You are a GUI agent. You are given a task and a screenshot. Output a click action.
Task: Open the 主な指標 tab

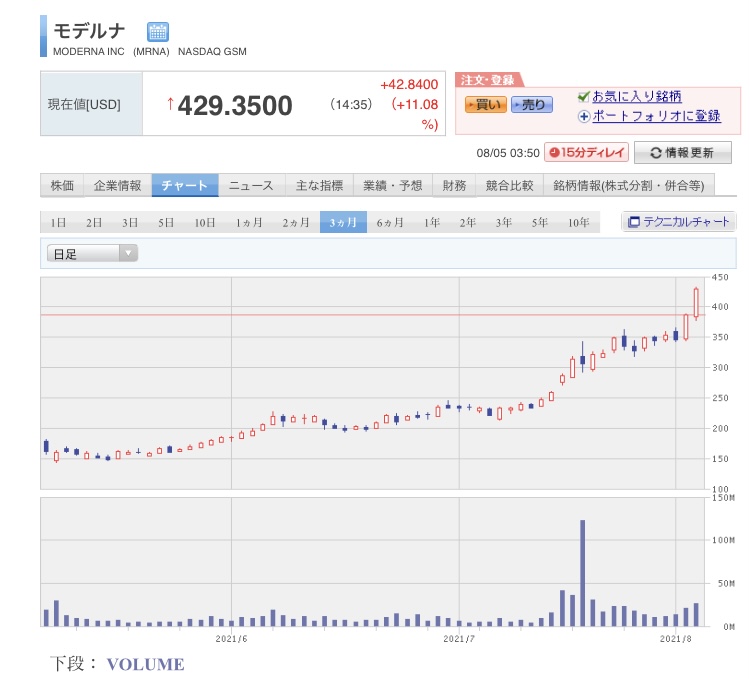(320, 186)
